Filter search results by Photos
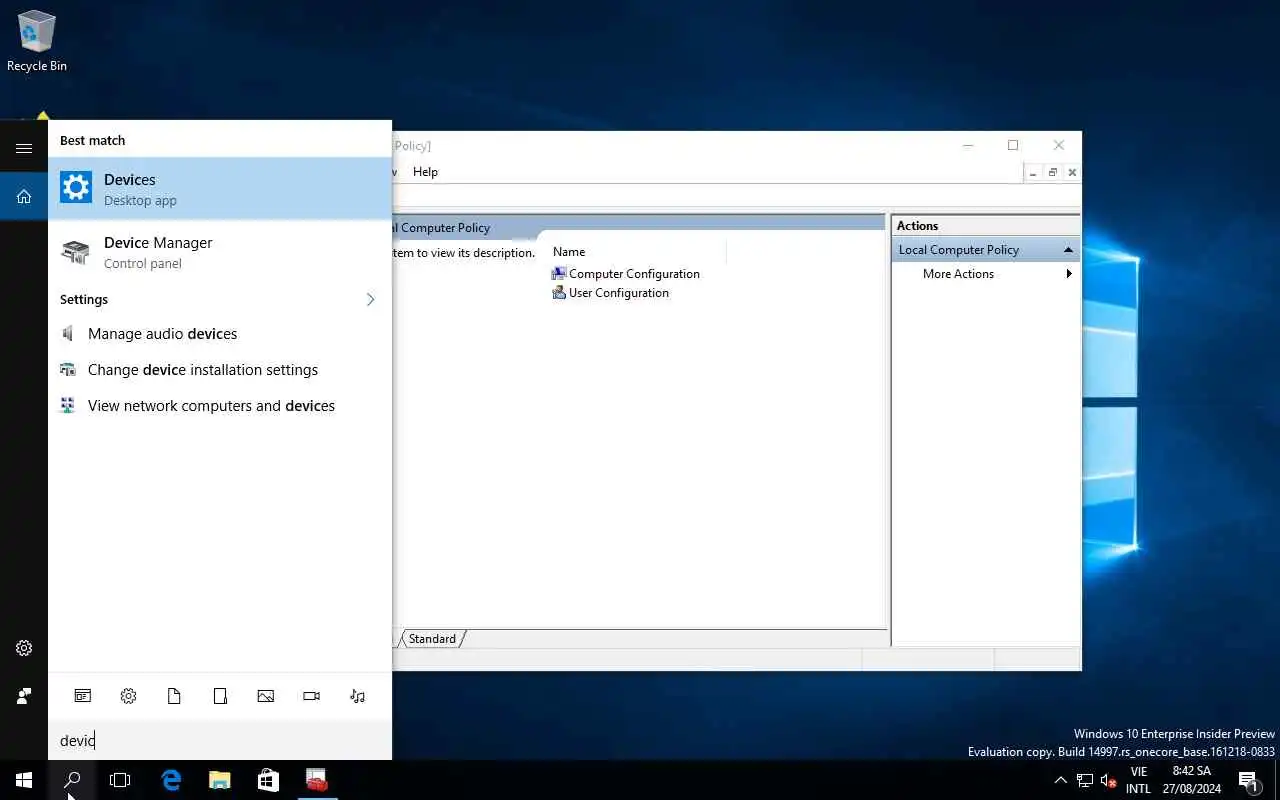This screenshot has width=1280, height=800. (x=266, y=696)
